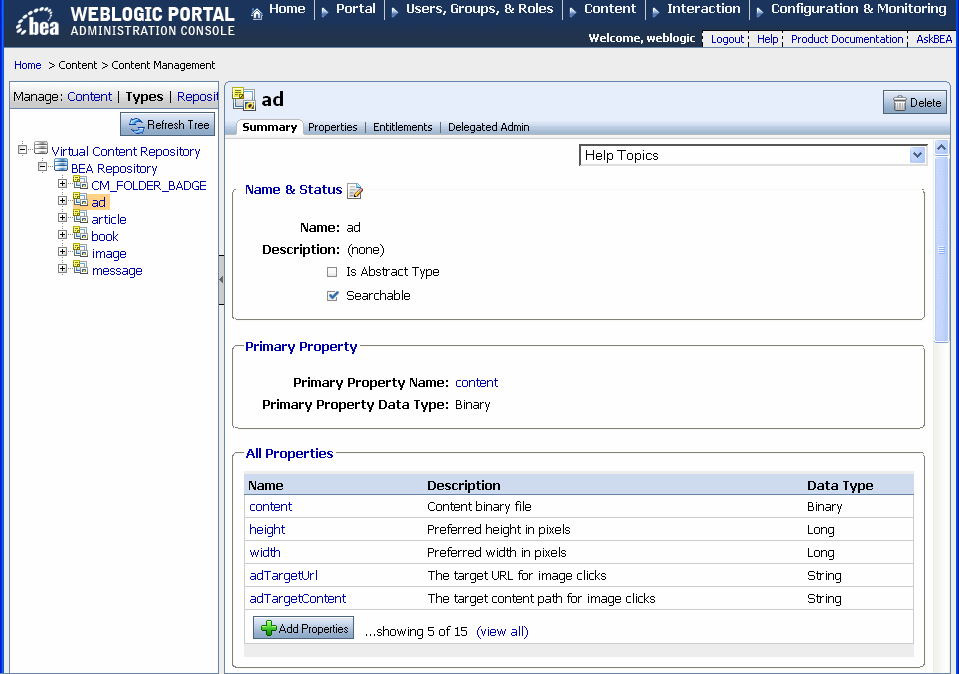Select the message tree item
Image resolution: width=959 pixels, height=674 pixels.
(117, 271)
